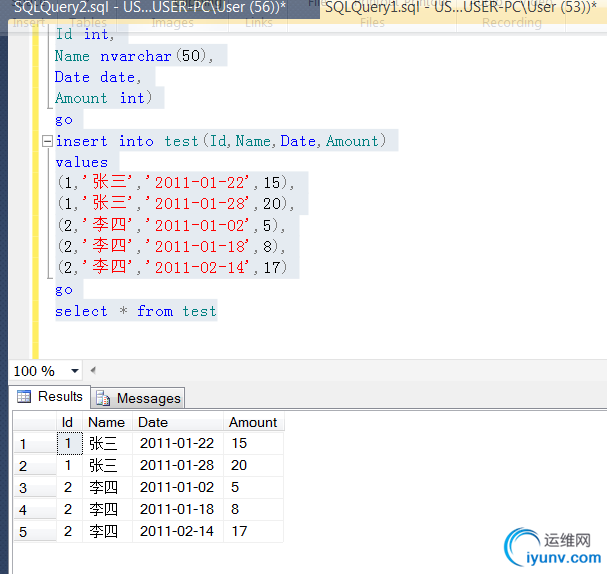
Task: Click the Amount cell showing 20
Action: pyautogui.click(x=254, y=465)
